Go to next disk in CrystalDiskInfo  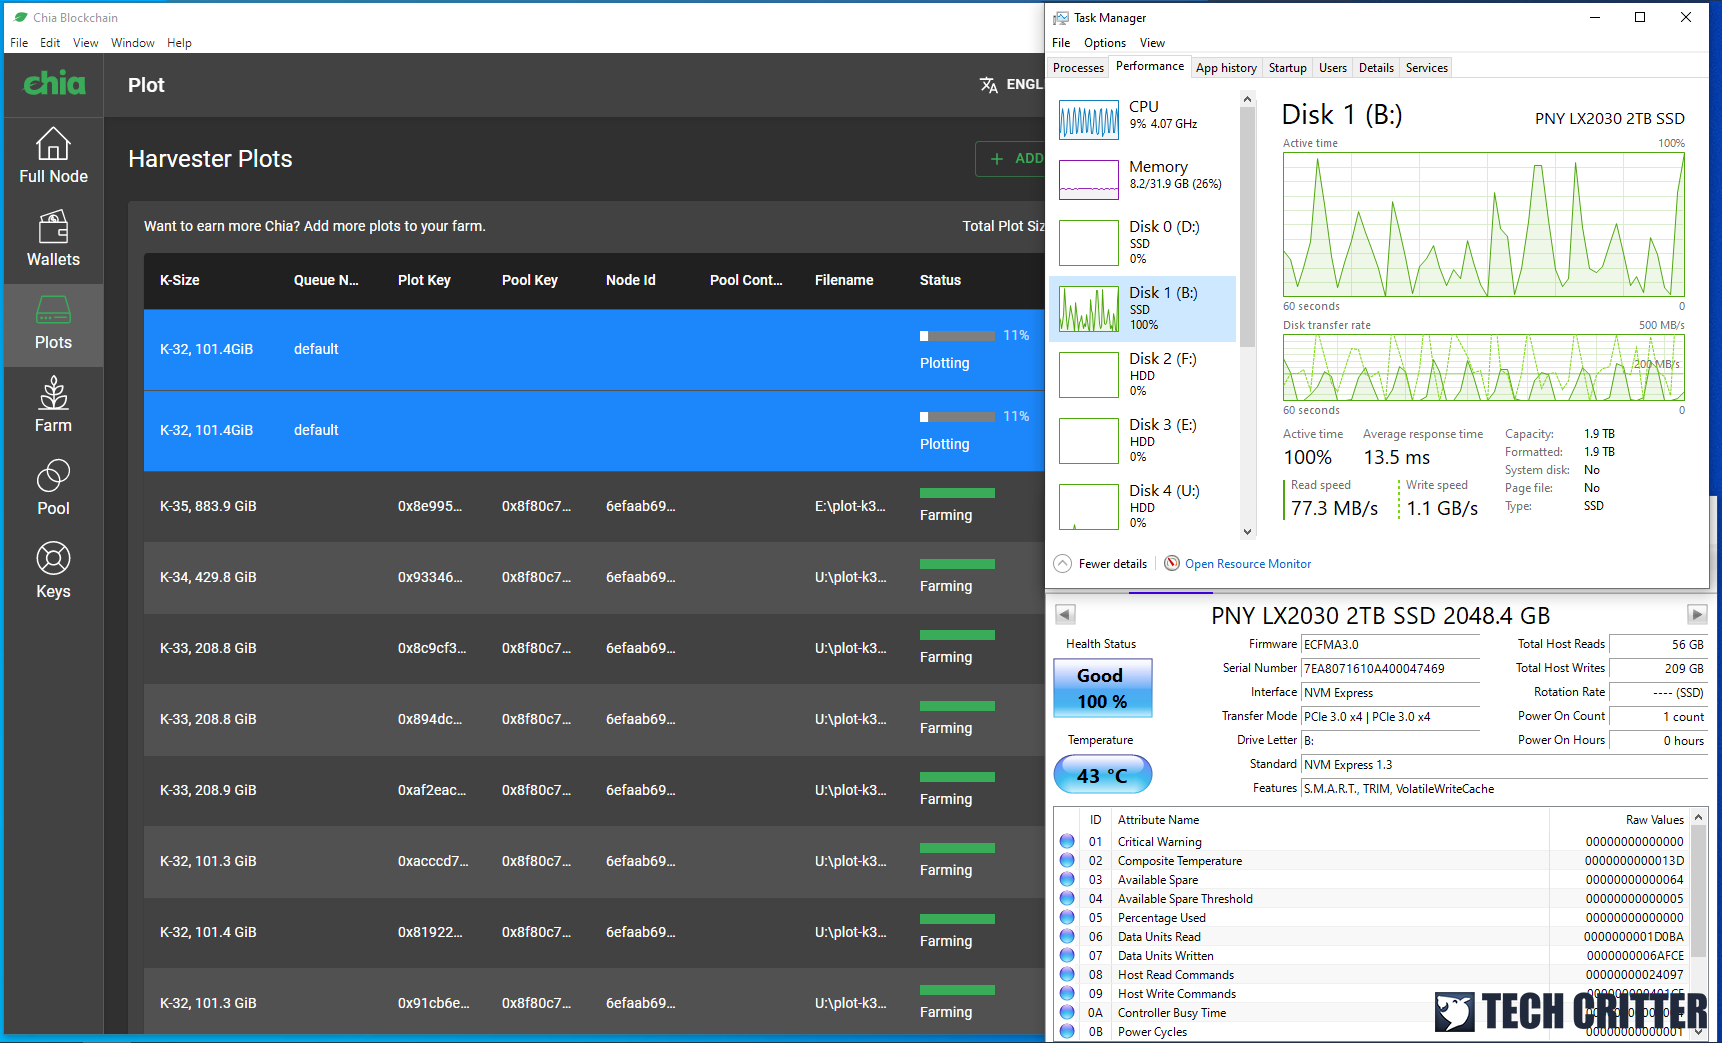tap(1697, 614)
